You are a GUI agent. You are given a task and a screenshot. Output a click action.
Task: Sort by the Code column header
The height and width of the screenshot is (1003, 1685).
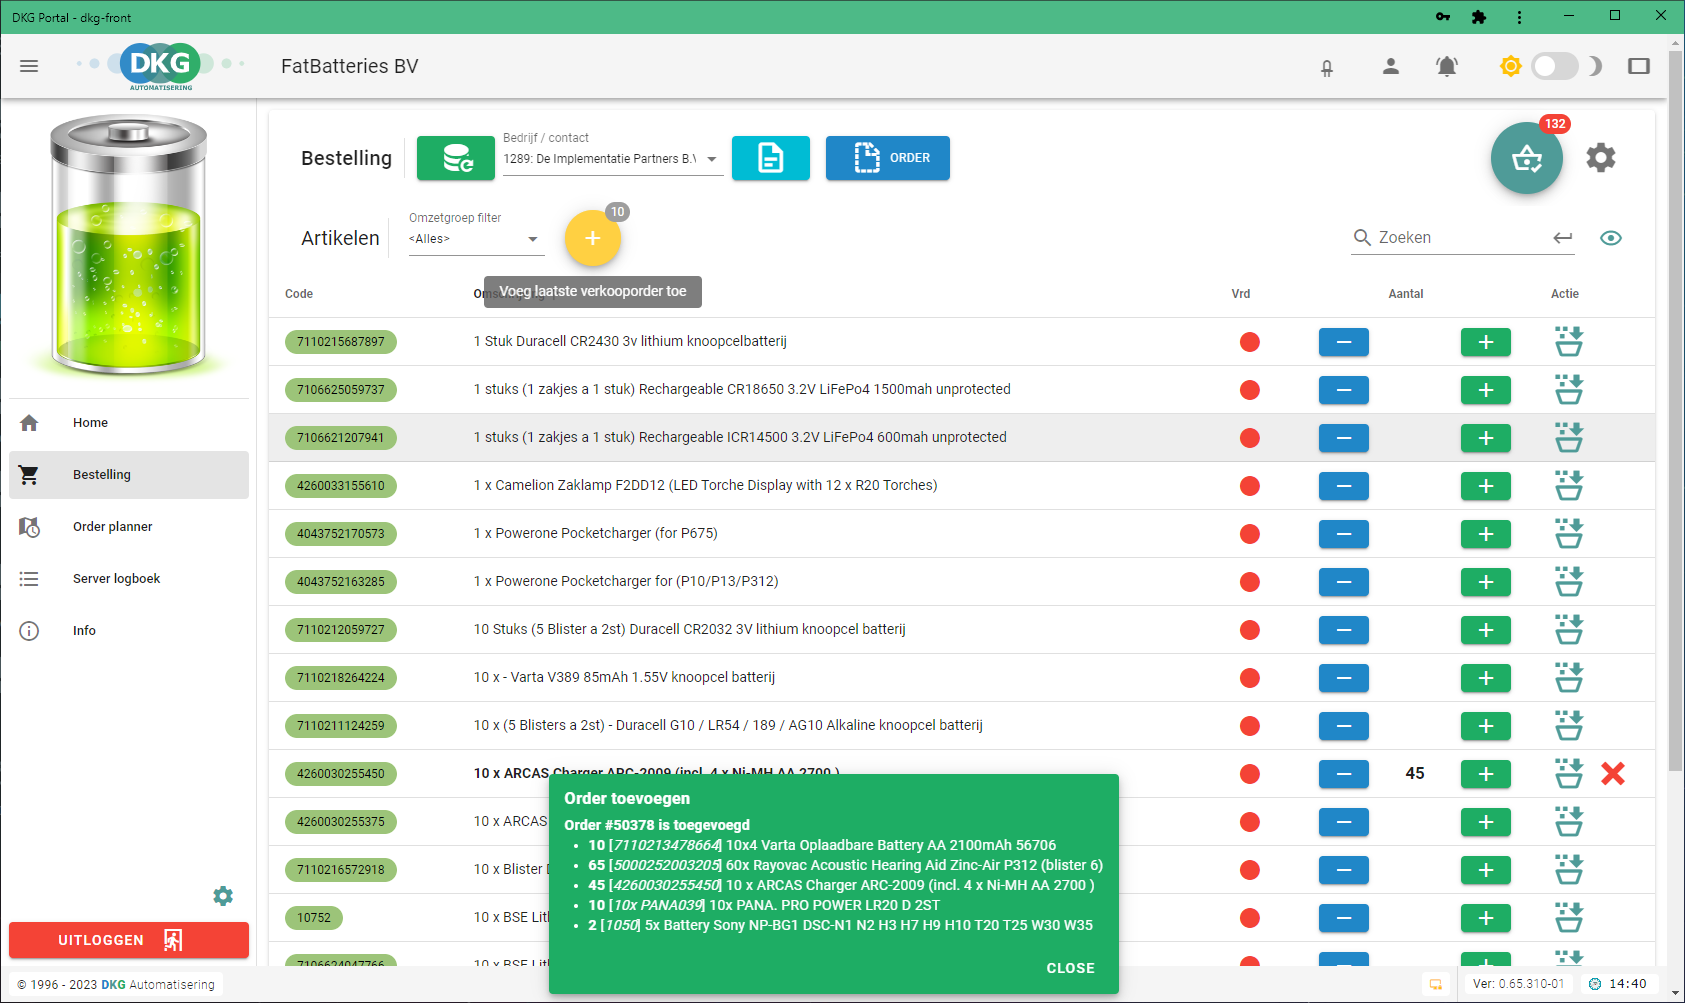point(299,294)
